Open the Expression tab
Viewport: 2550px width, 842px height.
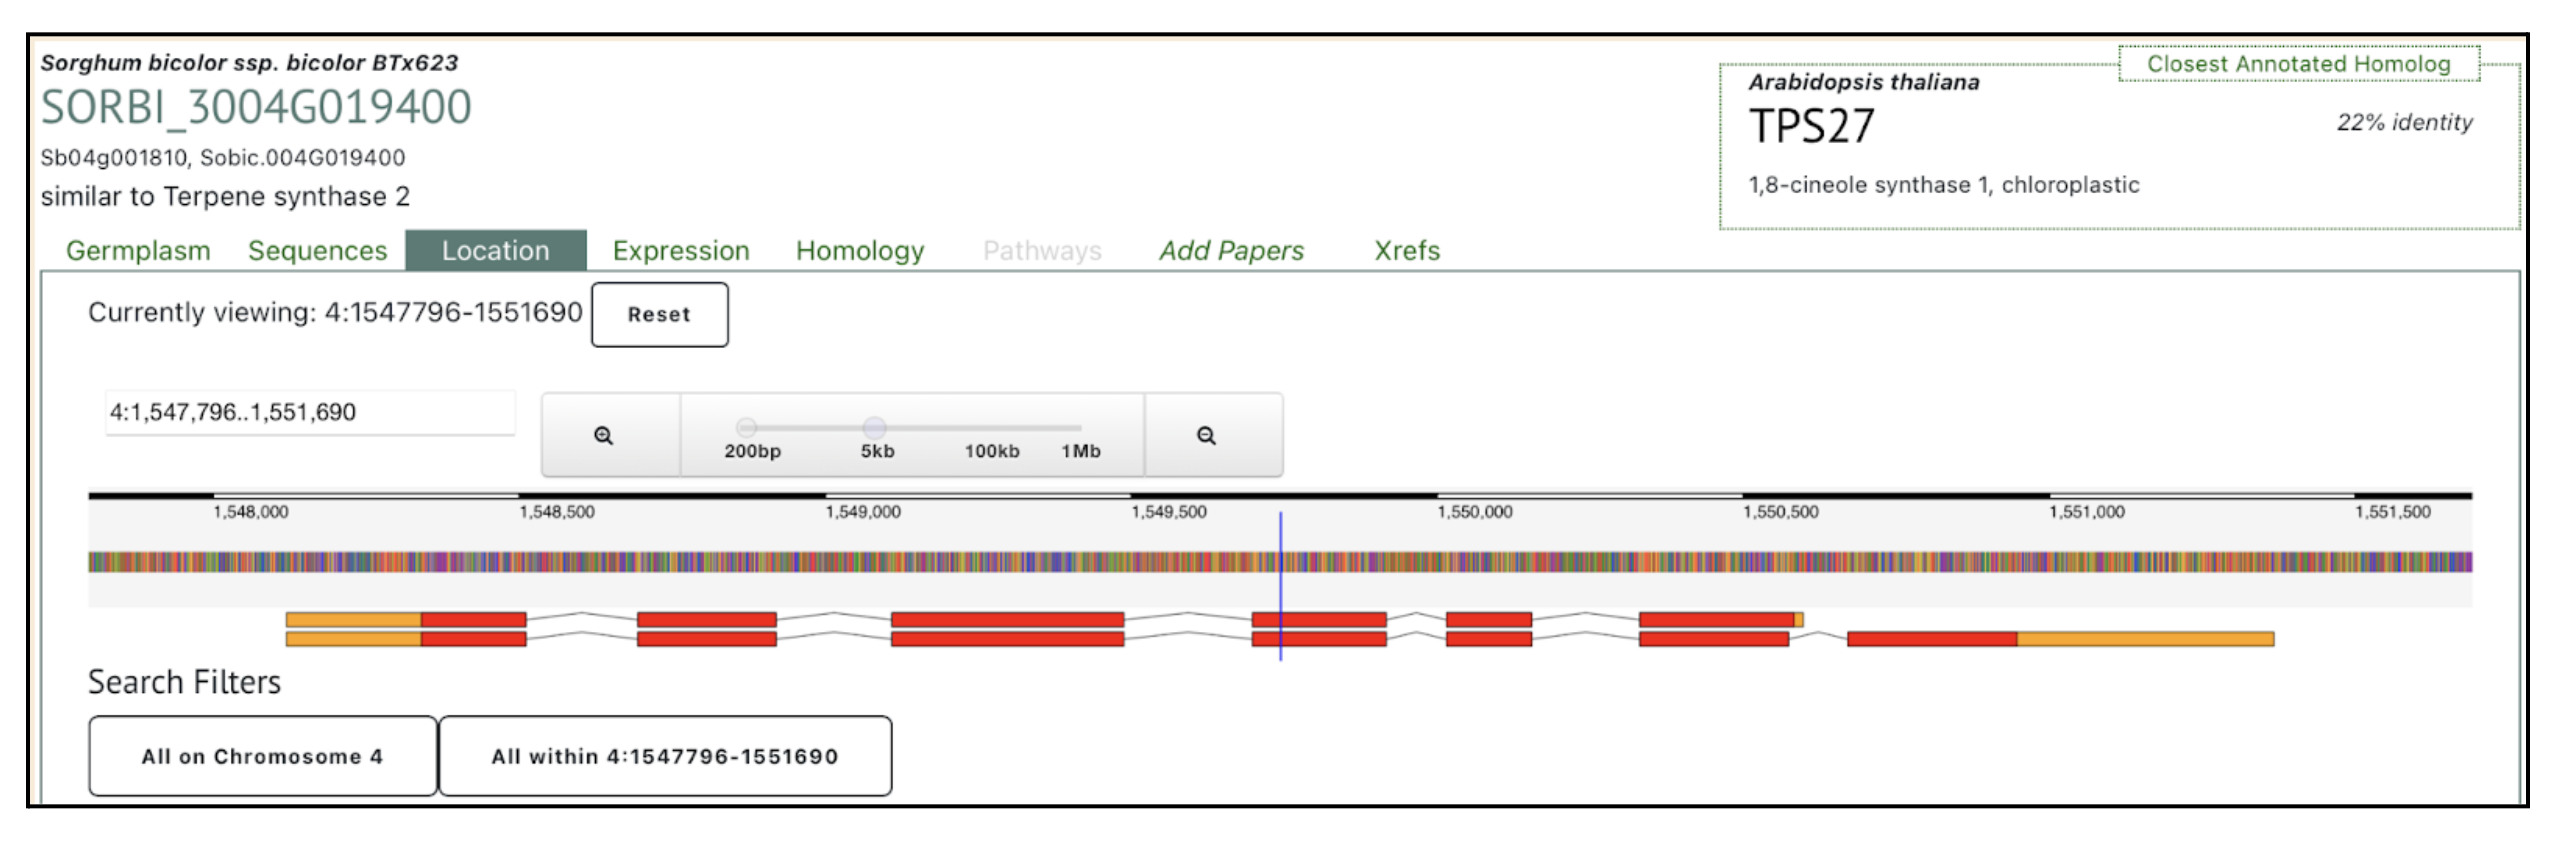680,250
